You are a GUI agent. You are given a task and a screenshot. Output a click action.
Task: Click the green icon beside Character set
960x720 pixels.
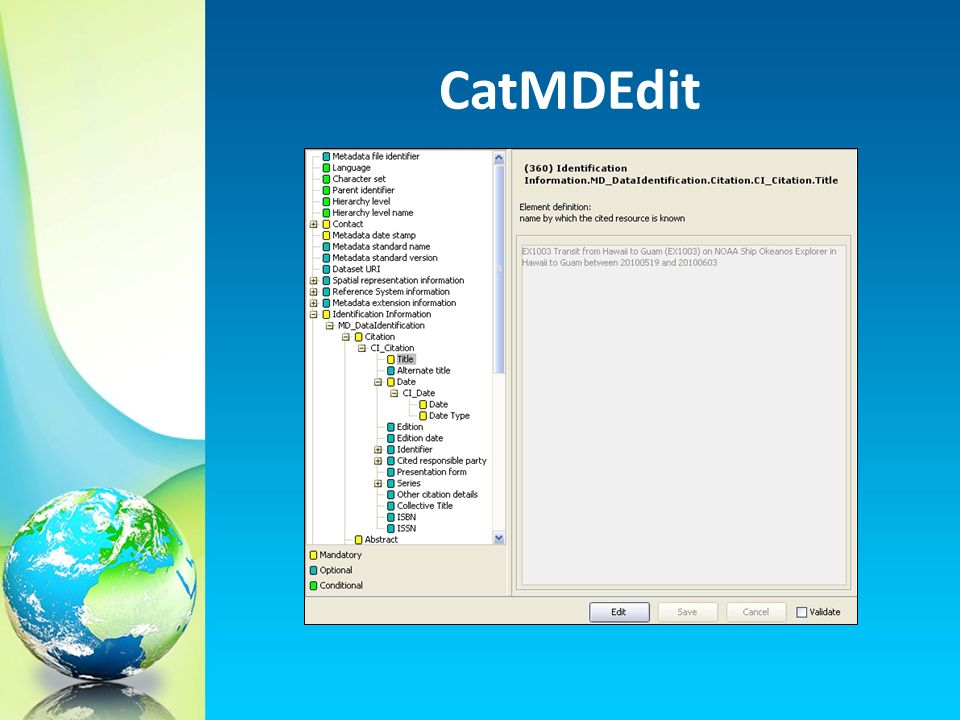point(326,179)
